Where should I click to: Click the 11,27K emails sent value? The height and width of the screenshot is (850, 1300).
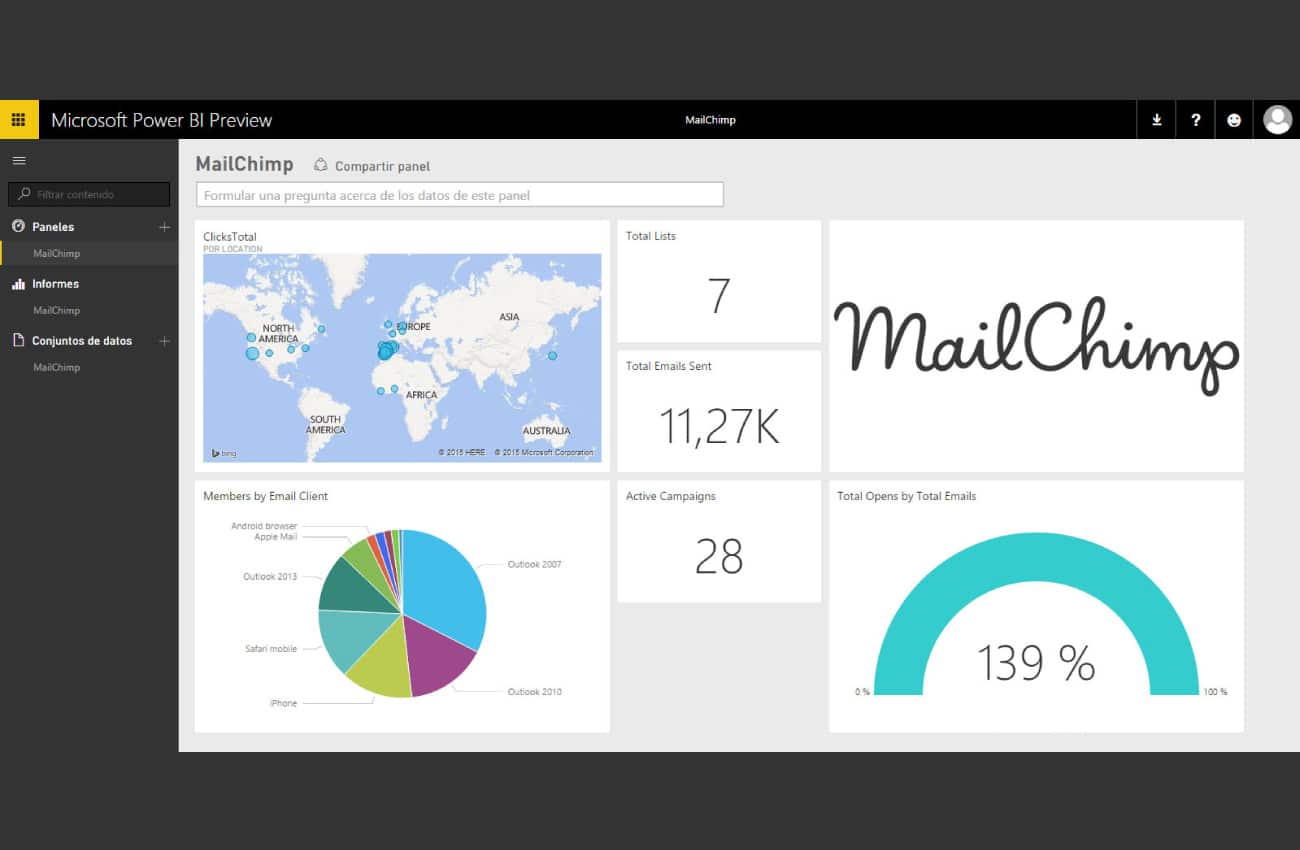click(719, 426)
